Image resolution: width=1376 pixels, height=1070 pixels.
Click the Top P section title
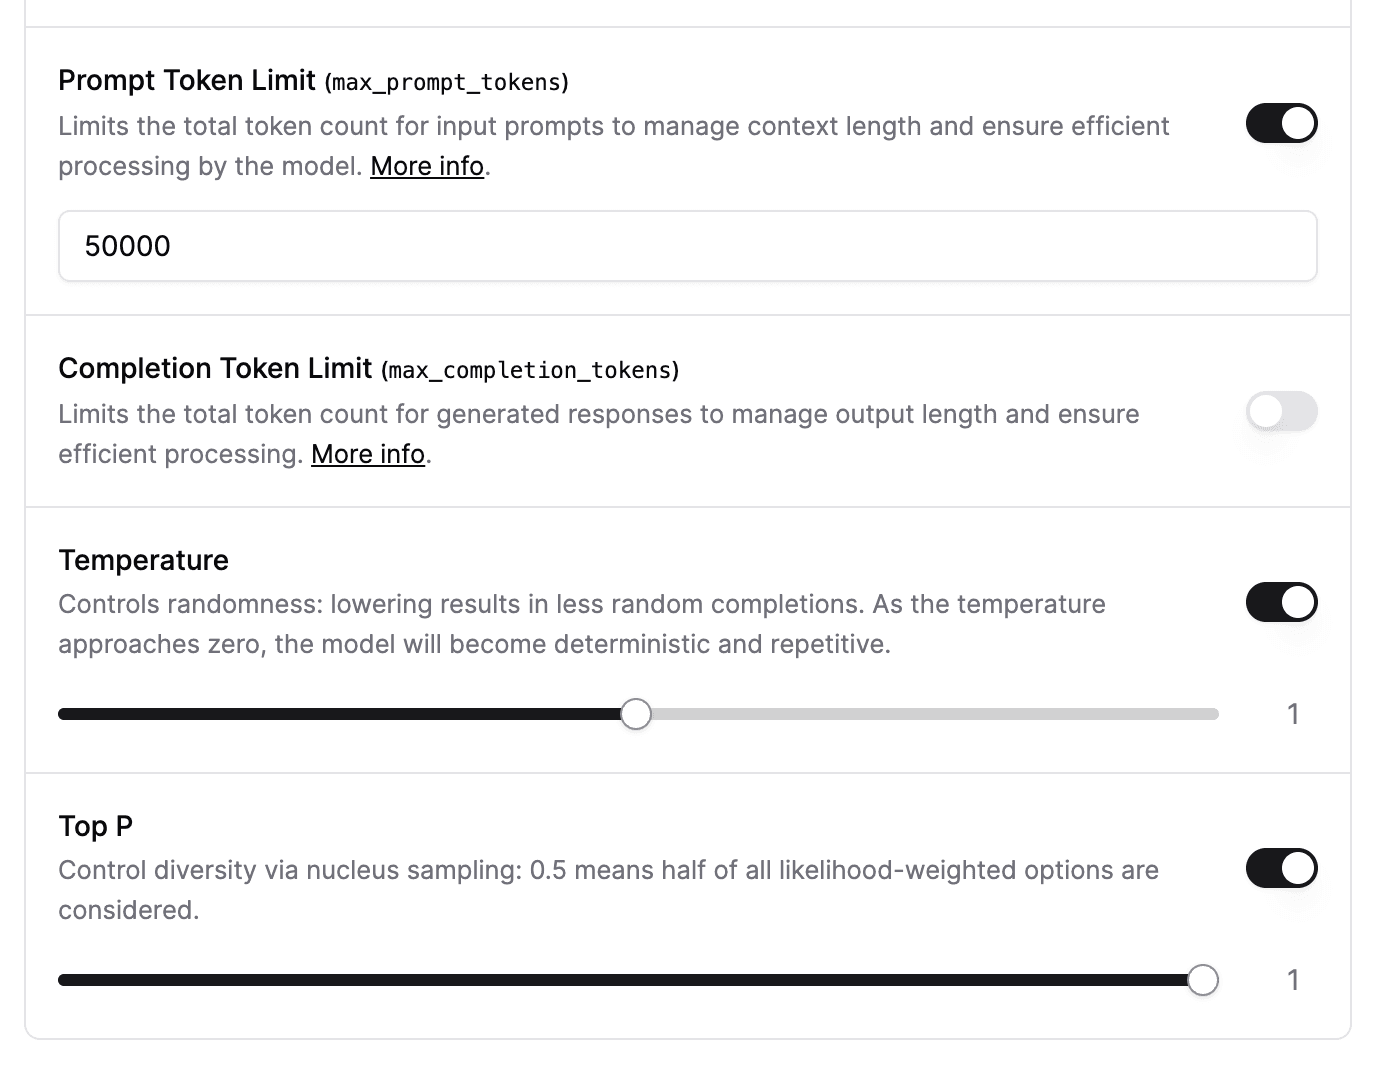(94, 826)
